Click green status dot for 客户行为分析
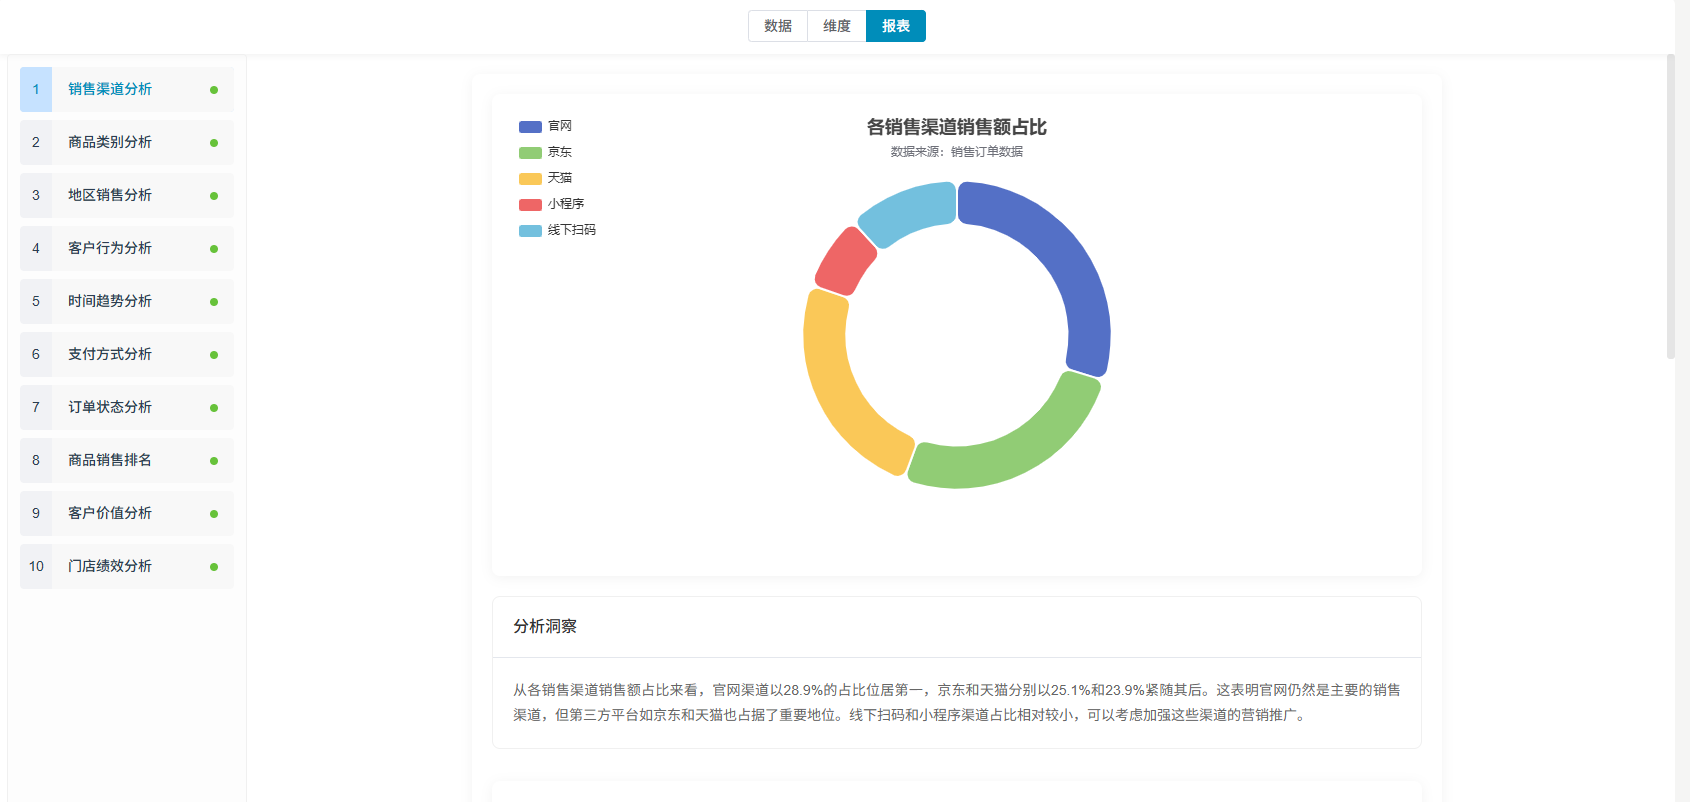1690x802 pixels. click(214, 249)
